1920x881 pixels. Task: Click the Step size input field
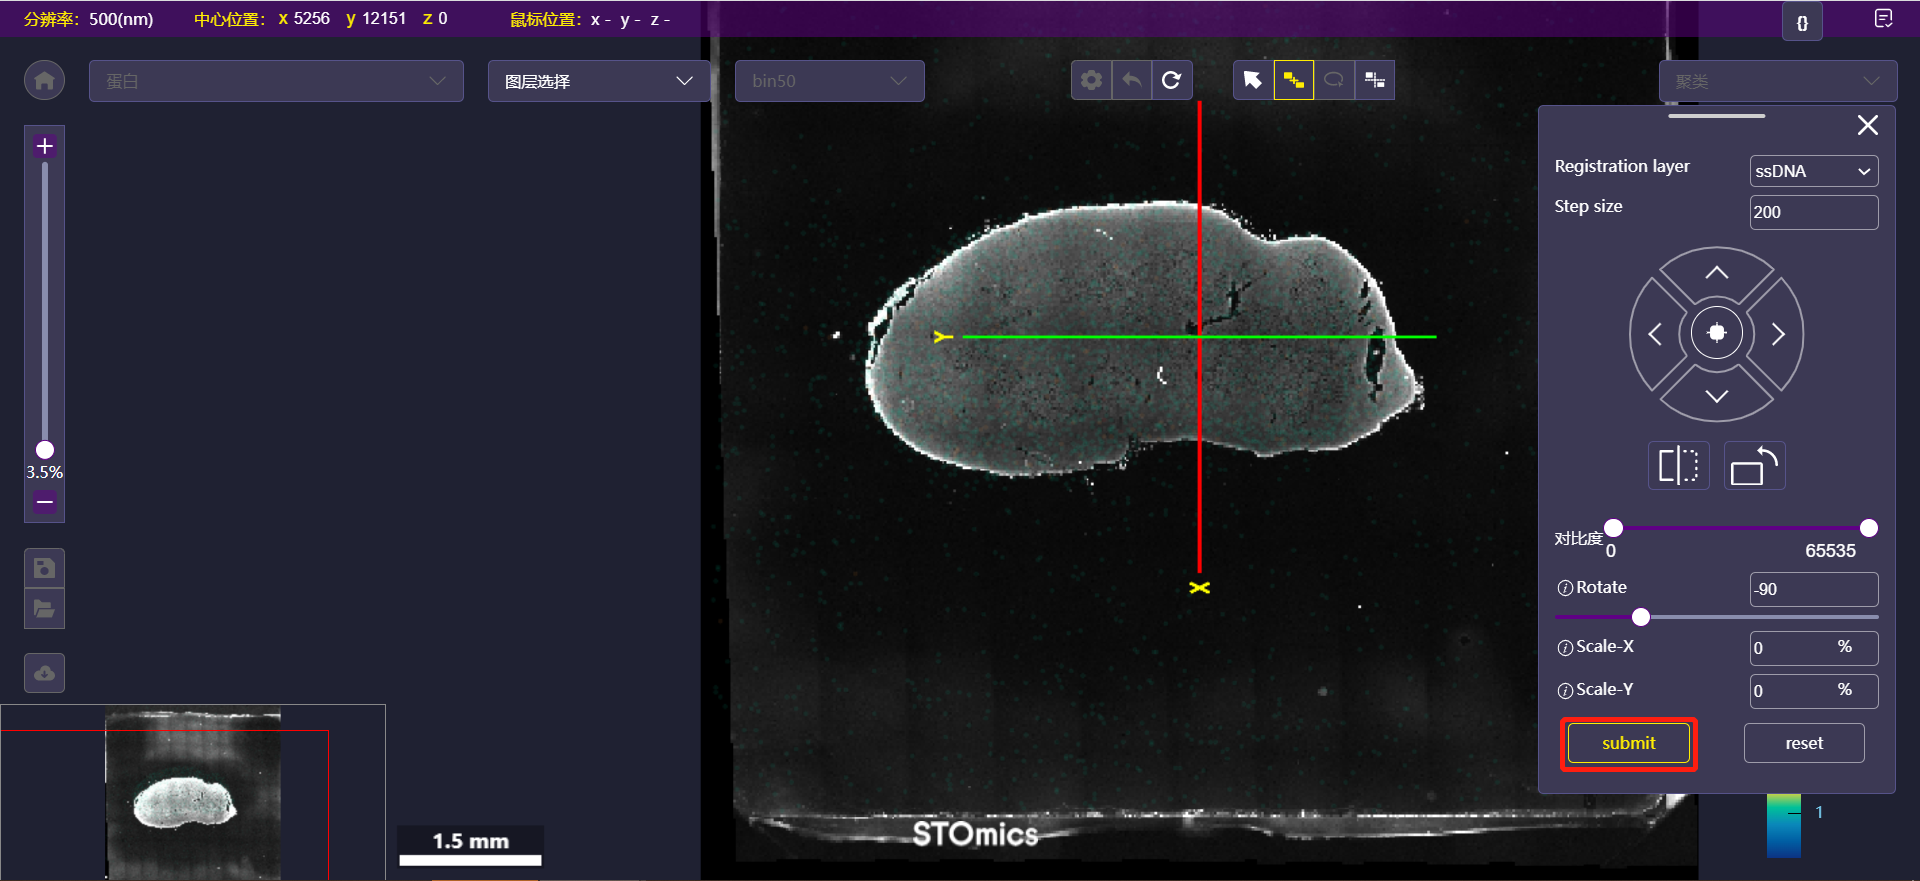point(1813,212)
